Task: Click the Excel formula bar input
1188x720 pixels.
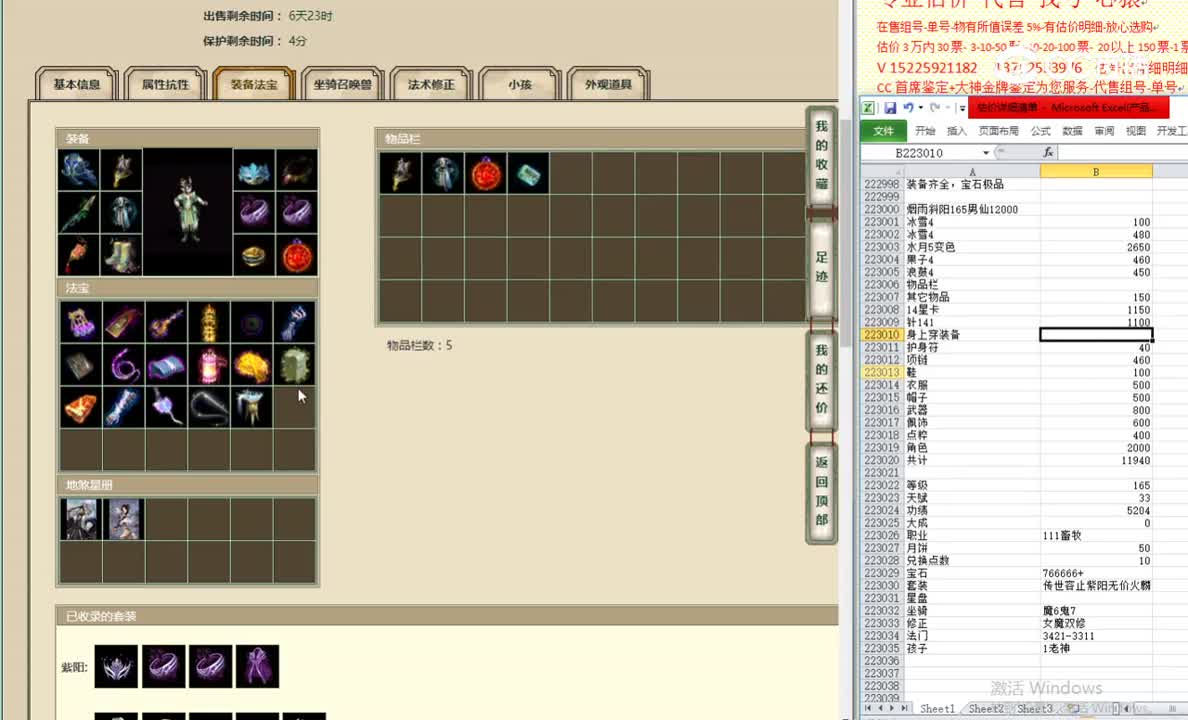Action: click(x=1123, y=152)
